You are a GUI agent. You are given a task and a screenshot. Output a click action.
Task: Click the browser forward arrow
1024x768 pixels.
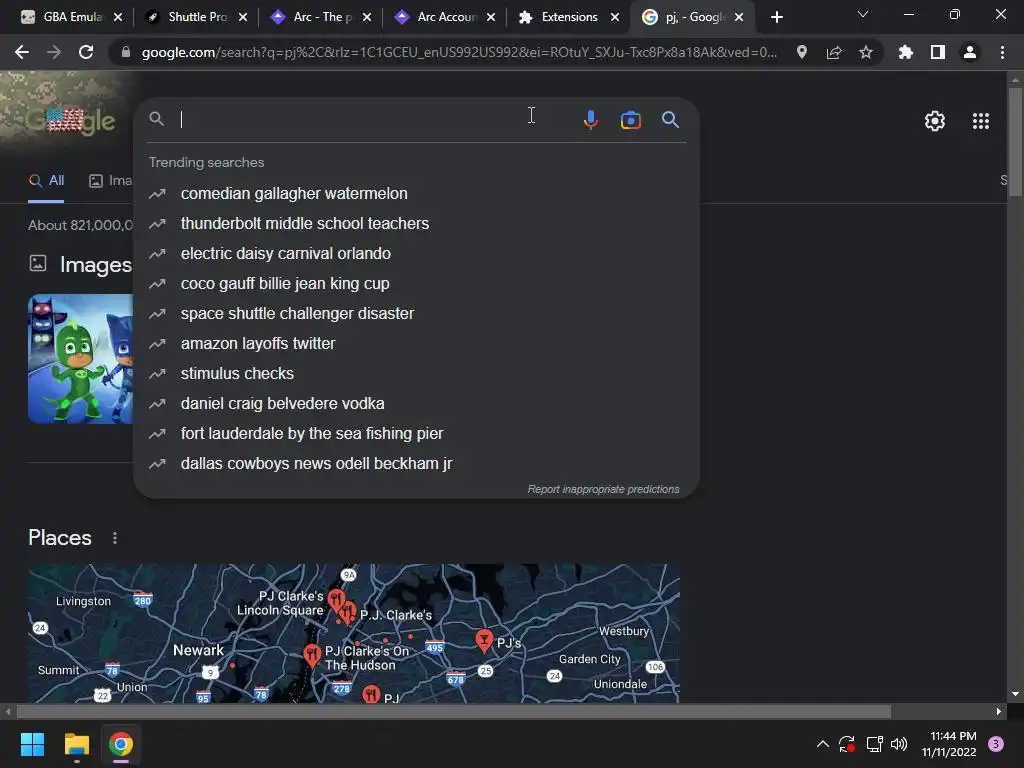coord(54,52)
